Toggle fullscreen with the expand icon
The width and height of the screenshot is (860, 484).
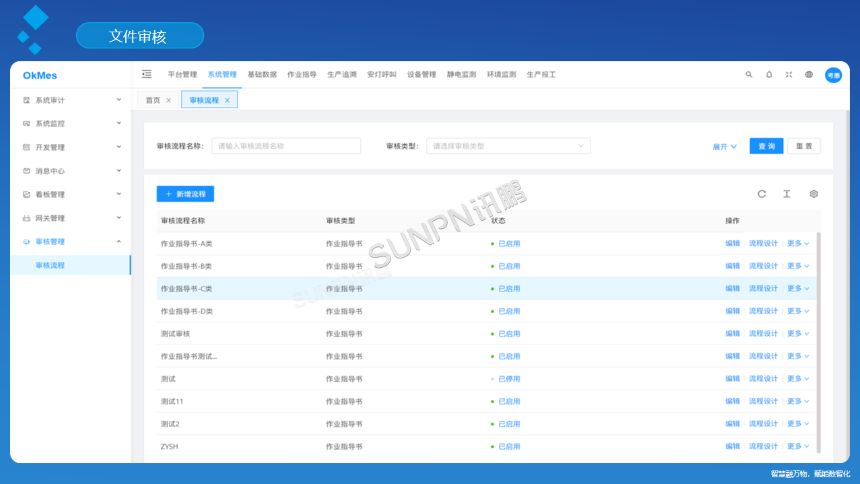tap(789, 75)
